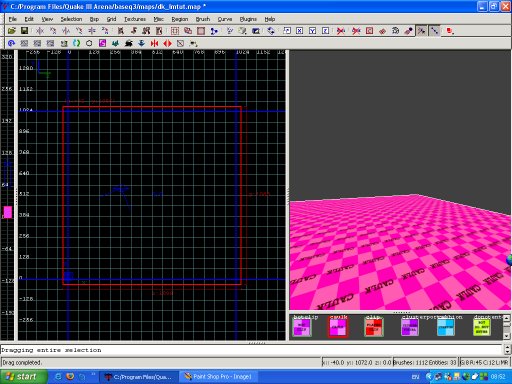This screenshot has width=512, height=384.
Task: Click the red square C toolbar icon
Action: coord(369,31)
